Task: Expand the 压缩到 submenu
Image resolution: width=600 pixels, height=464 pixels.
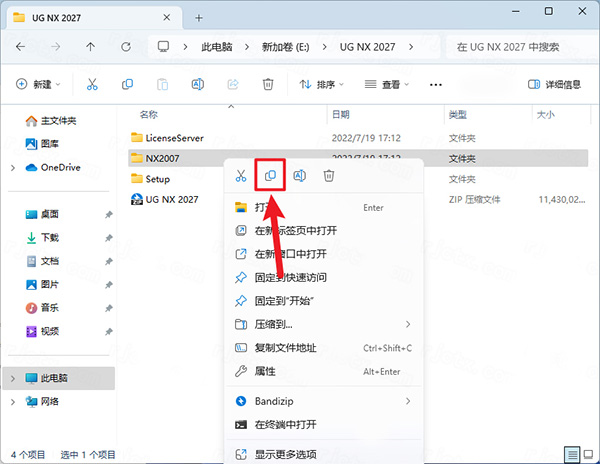Action: (408, 324)
